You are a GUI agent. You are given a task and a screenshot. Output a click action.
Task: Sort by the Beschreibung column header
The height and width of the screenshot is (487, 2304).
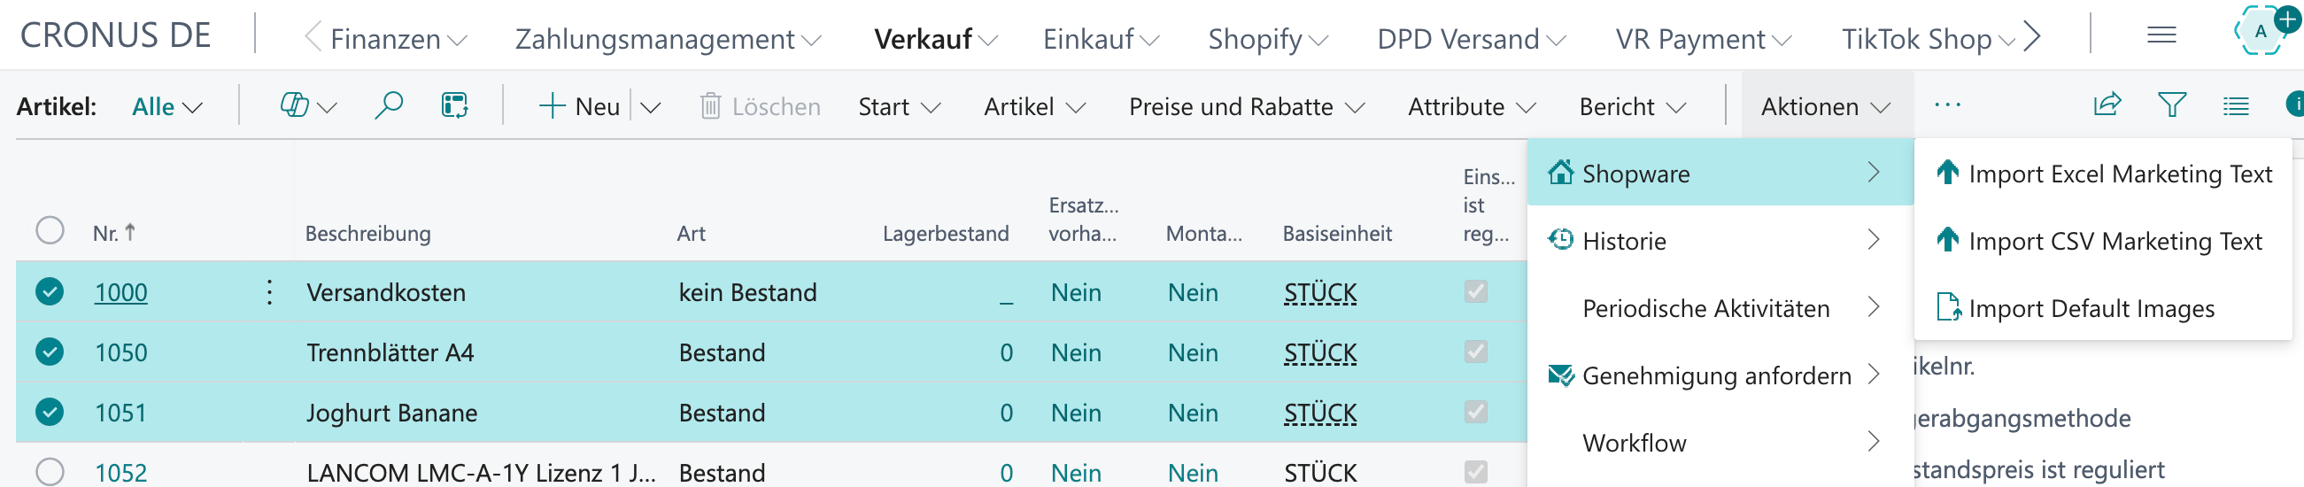(x=368, y=233)
